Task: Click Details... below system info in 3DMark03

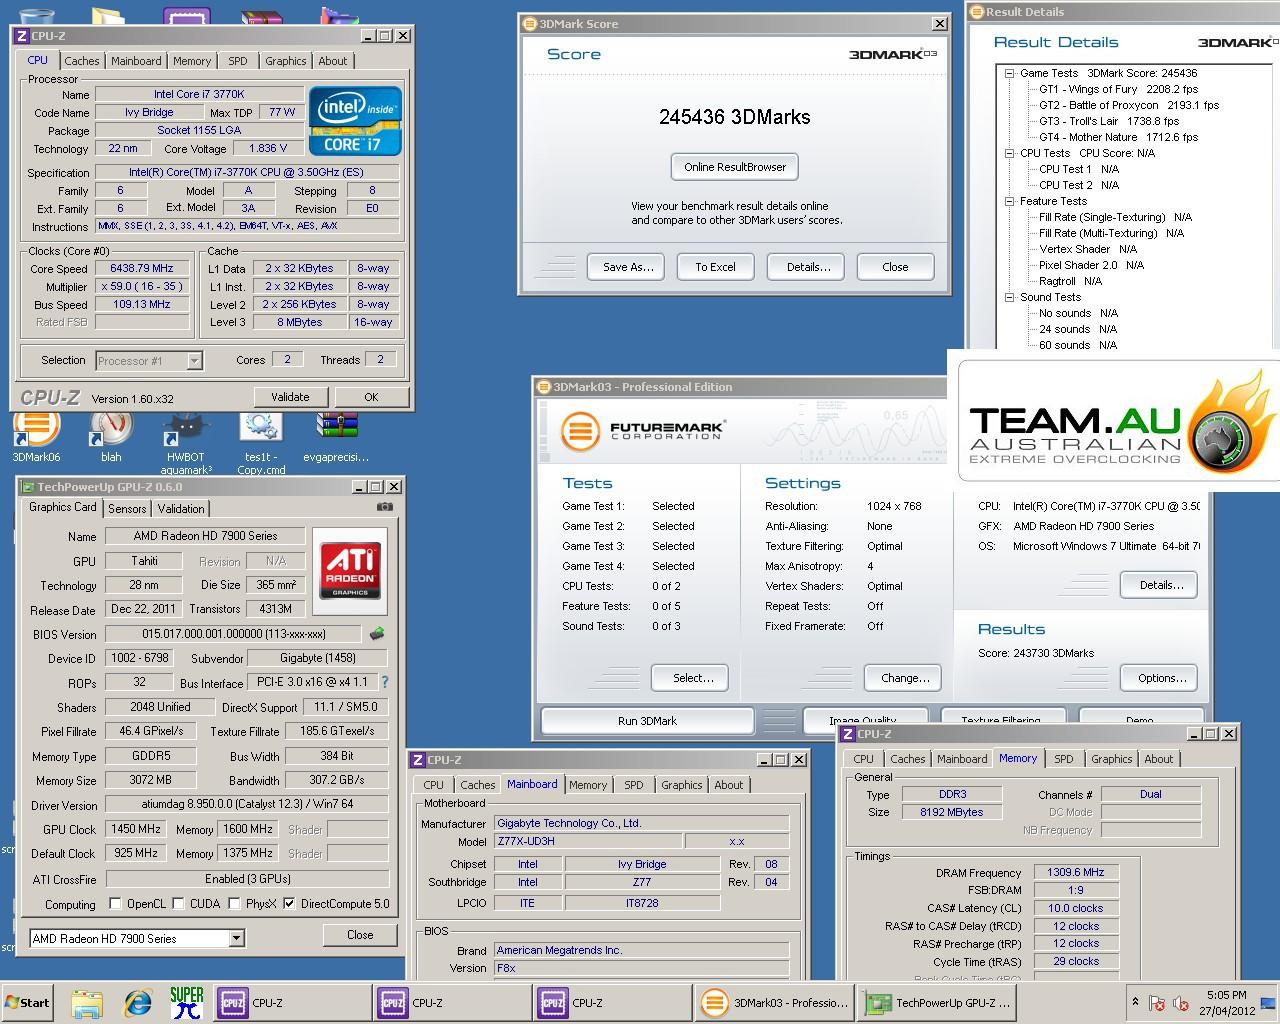Action: tap(1161, 585)
